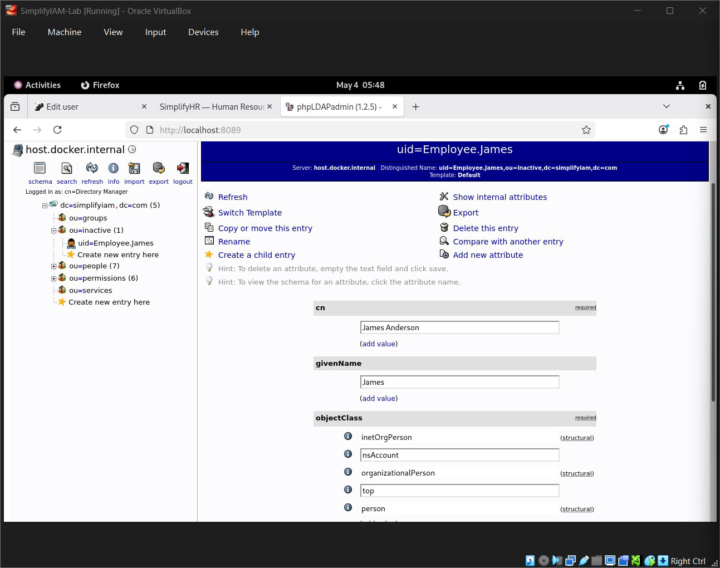Select ou=services in the tree

(x=90, y=290)
